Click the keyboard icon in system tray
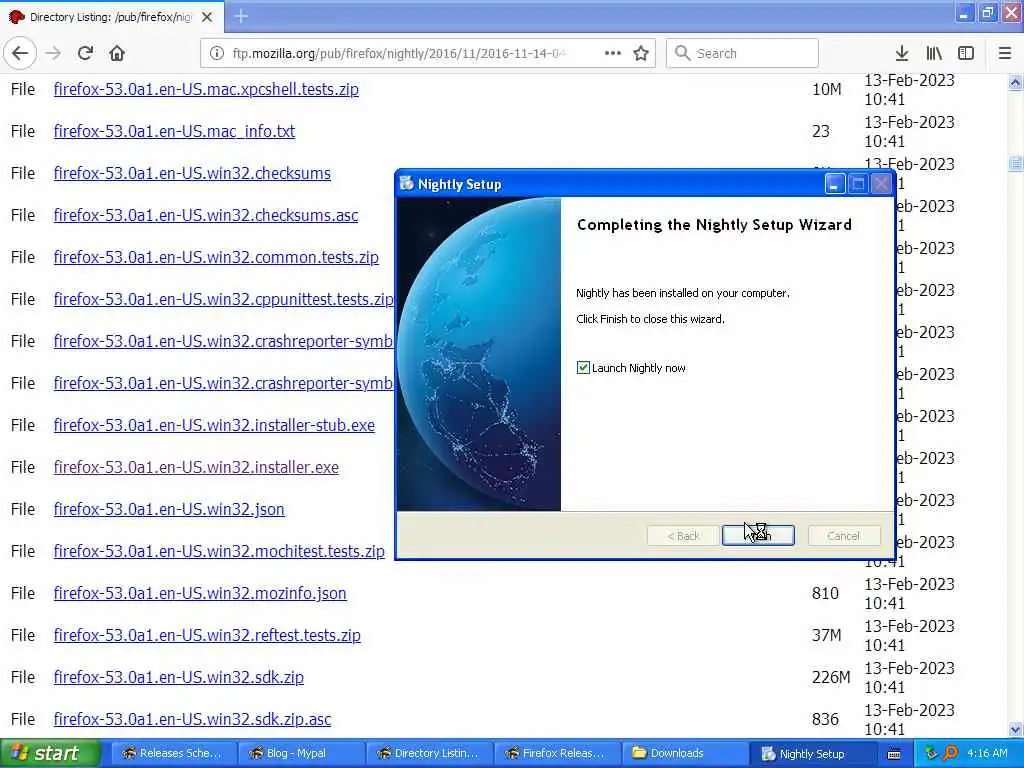 point(894,754)
